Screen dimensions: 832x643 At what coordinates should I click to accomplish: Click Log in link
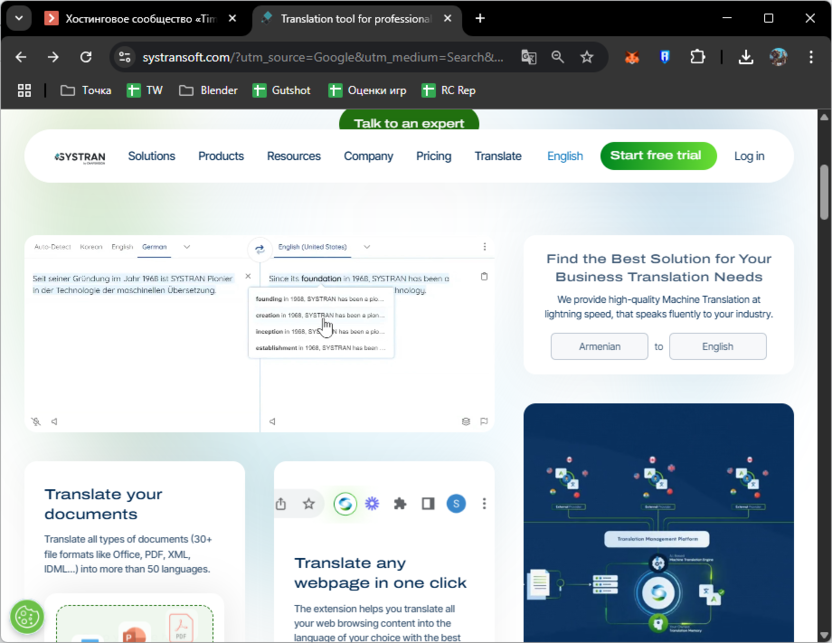[x=749, y=156]
